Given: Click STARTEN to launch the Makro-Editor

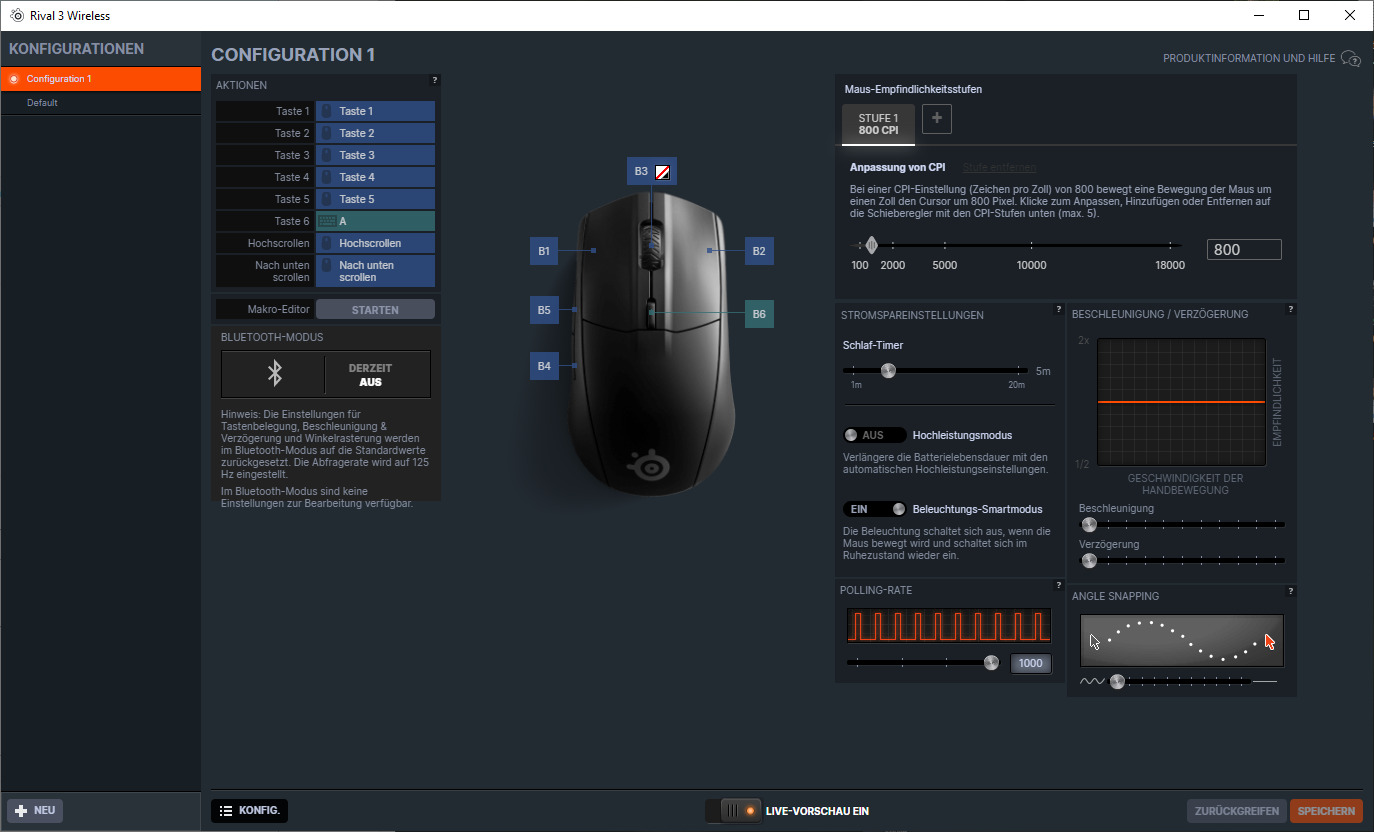Looking at the screenshot, I should click(x=375, y=310).
